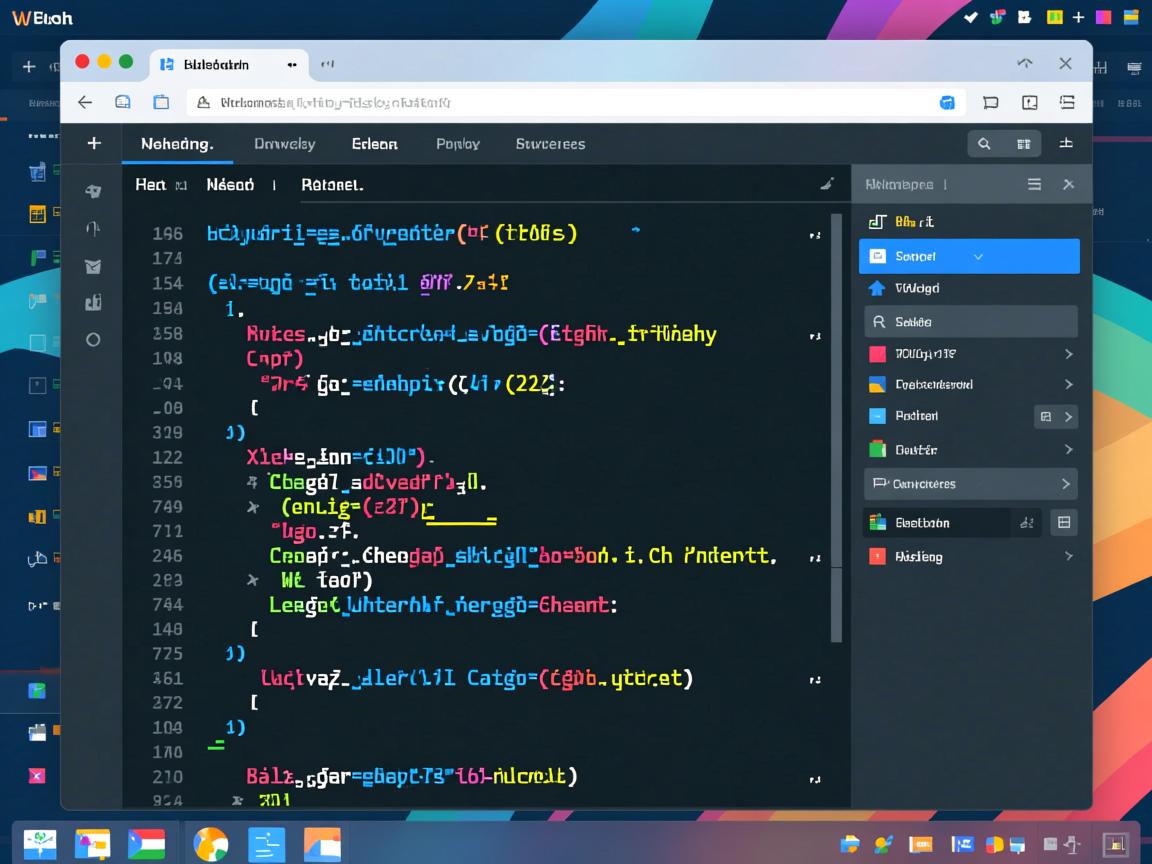Click the browser back arrow
Screen dimensions: 1152x864
[x=85, y=102]
